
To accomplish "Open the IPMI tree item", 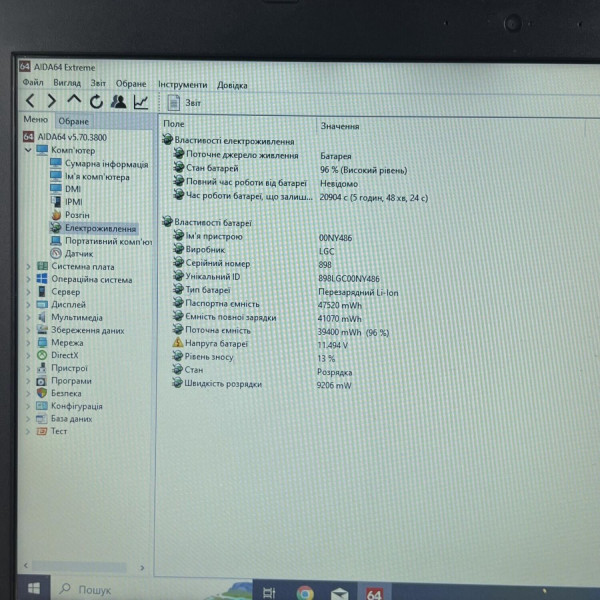I will click(73, 202).
